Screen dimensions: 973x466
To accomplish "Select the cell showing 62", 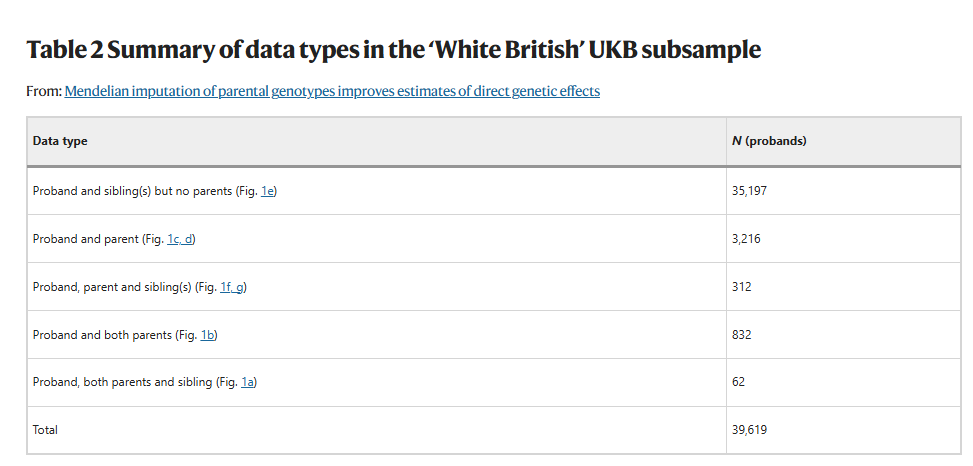I will pos(738,383).
